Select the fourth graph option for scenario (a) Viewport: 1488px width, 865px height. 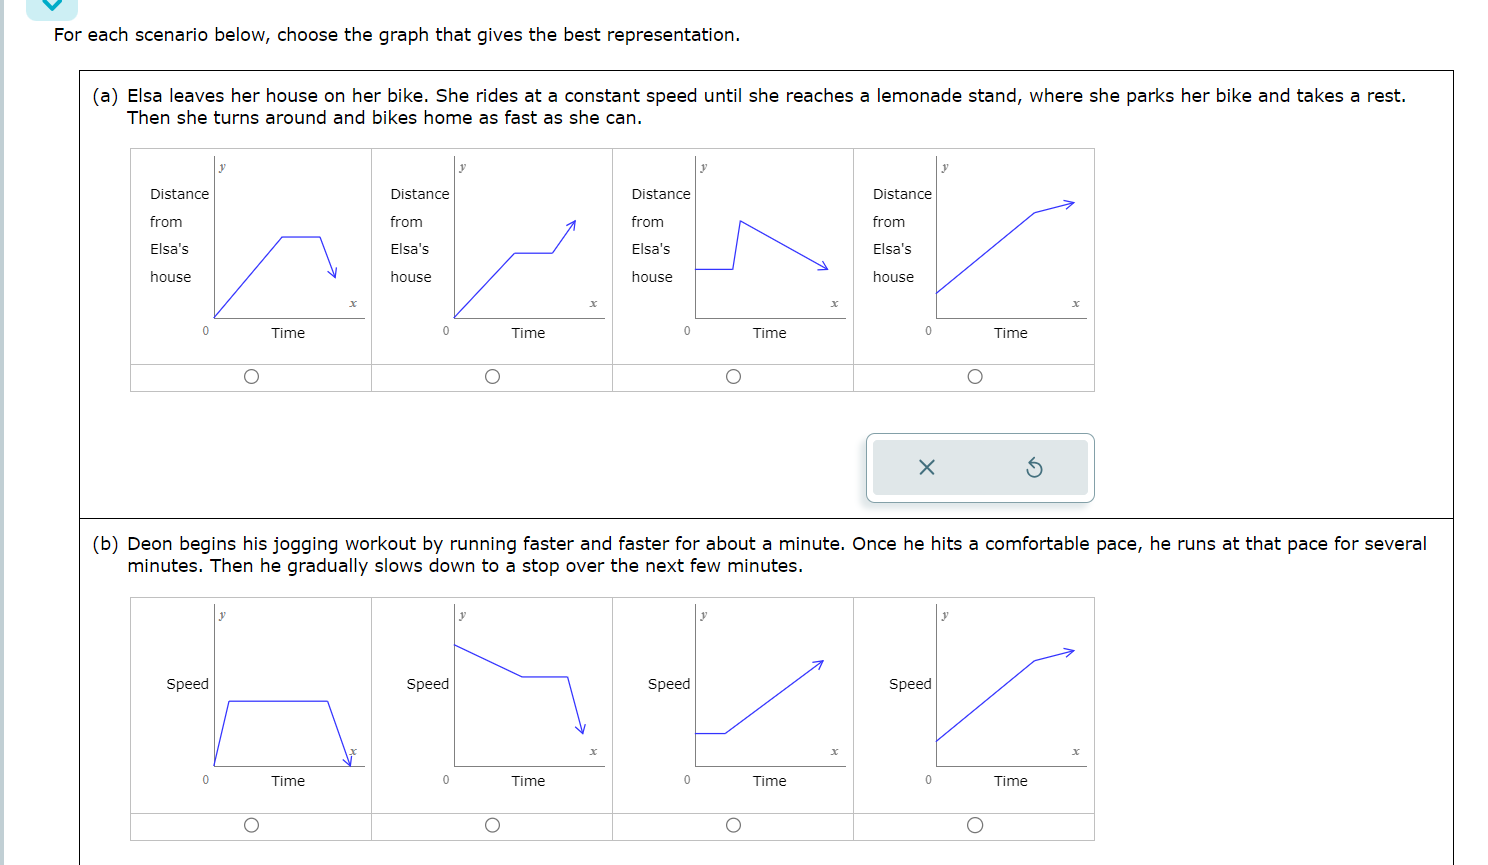click(x=973, y=376)
